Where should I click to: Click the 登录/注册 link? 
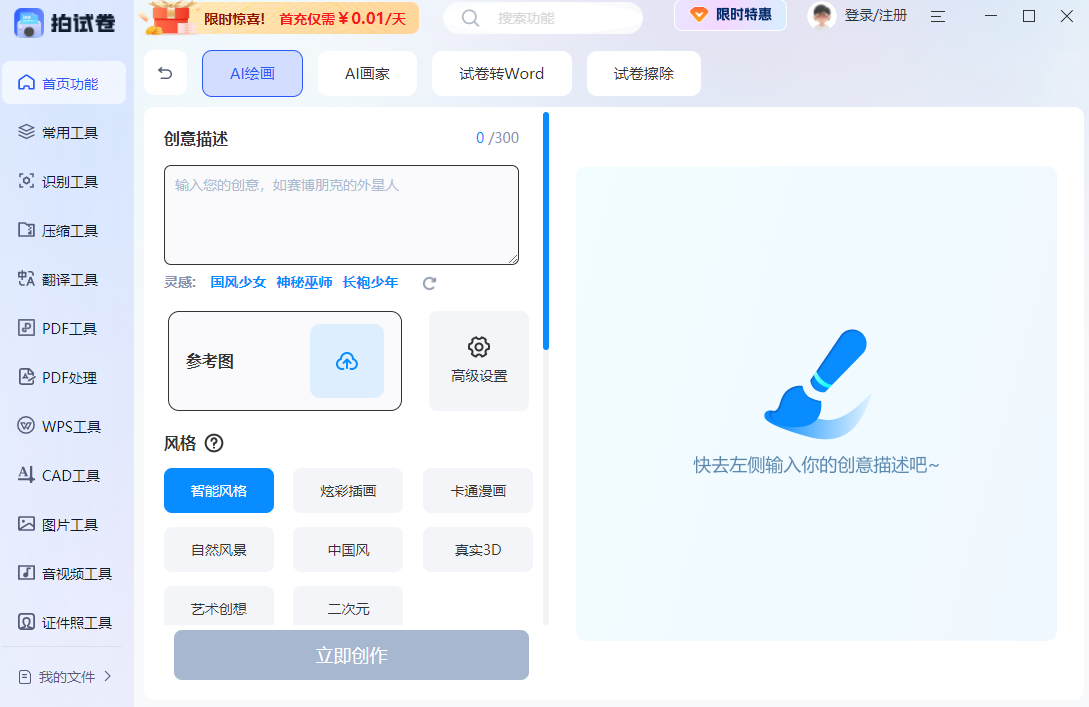click(875, 15)
